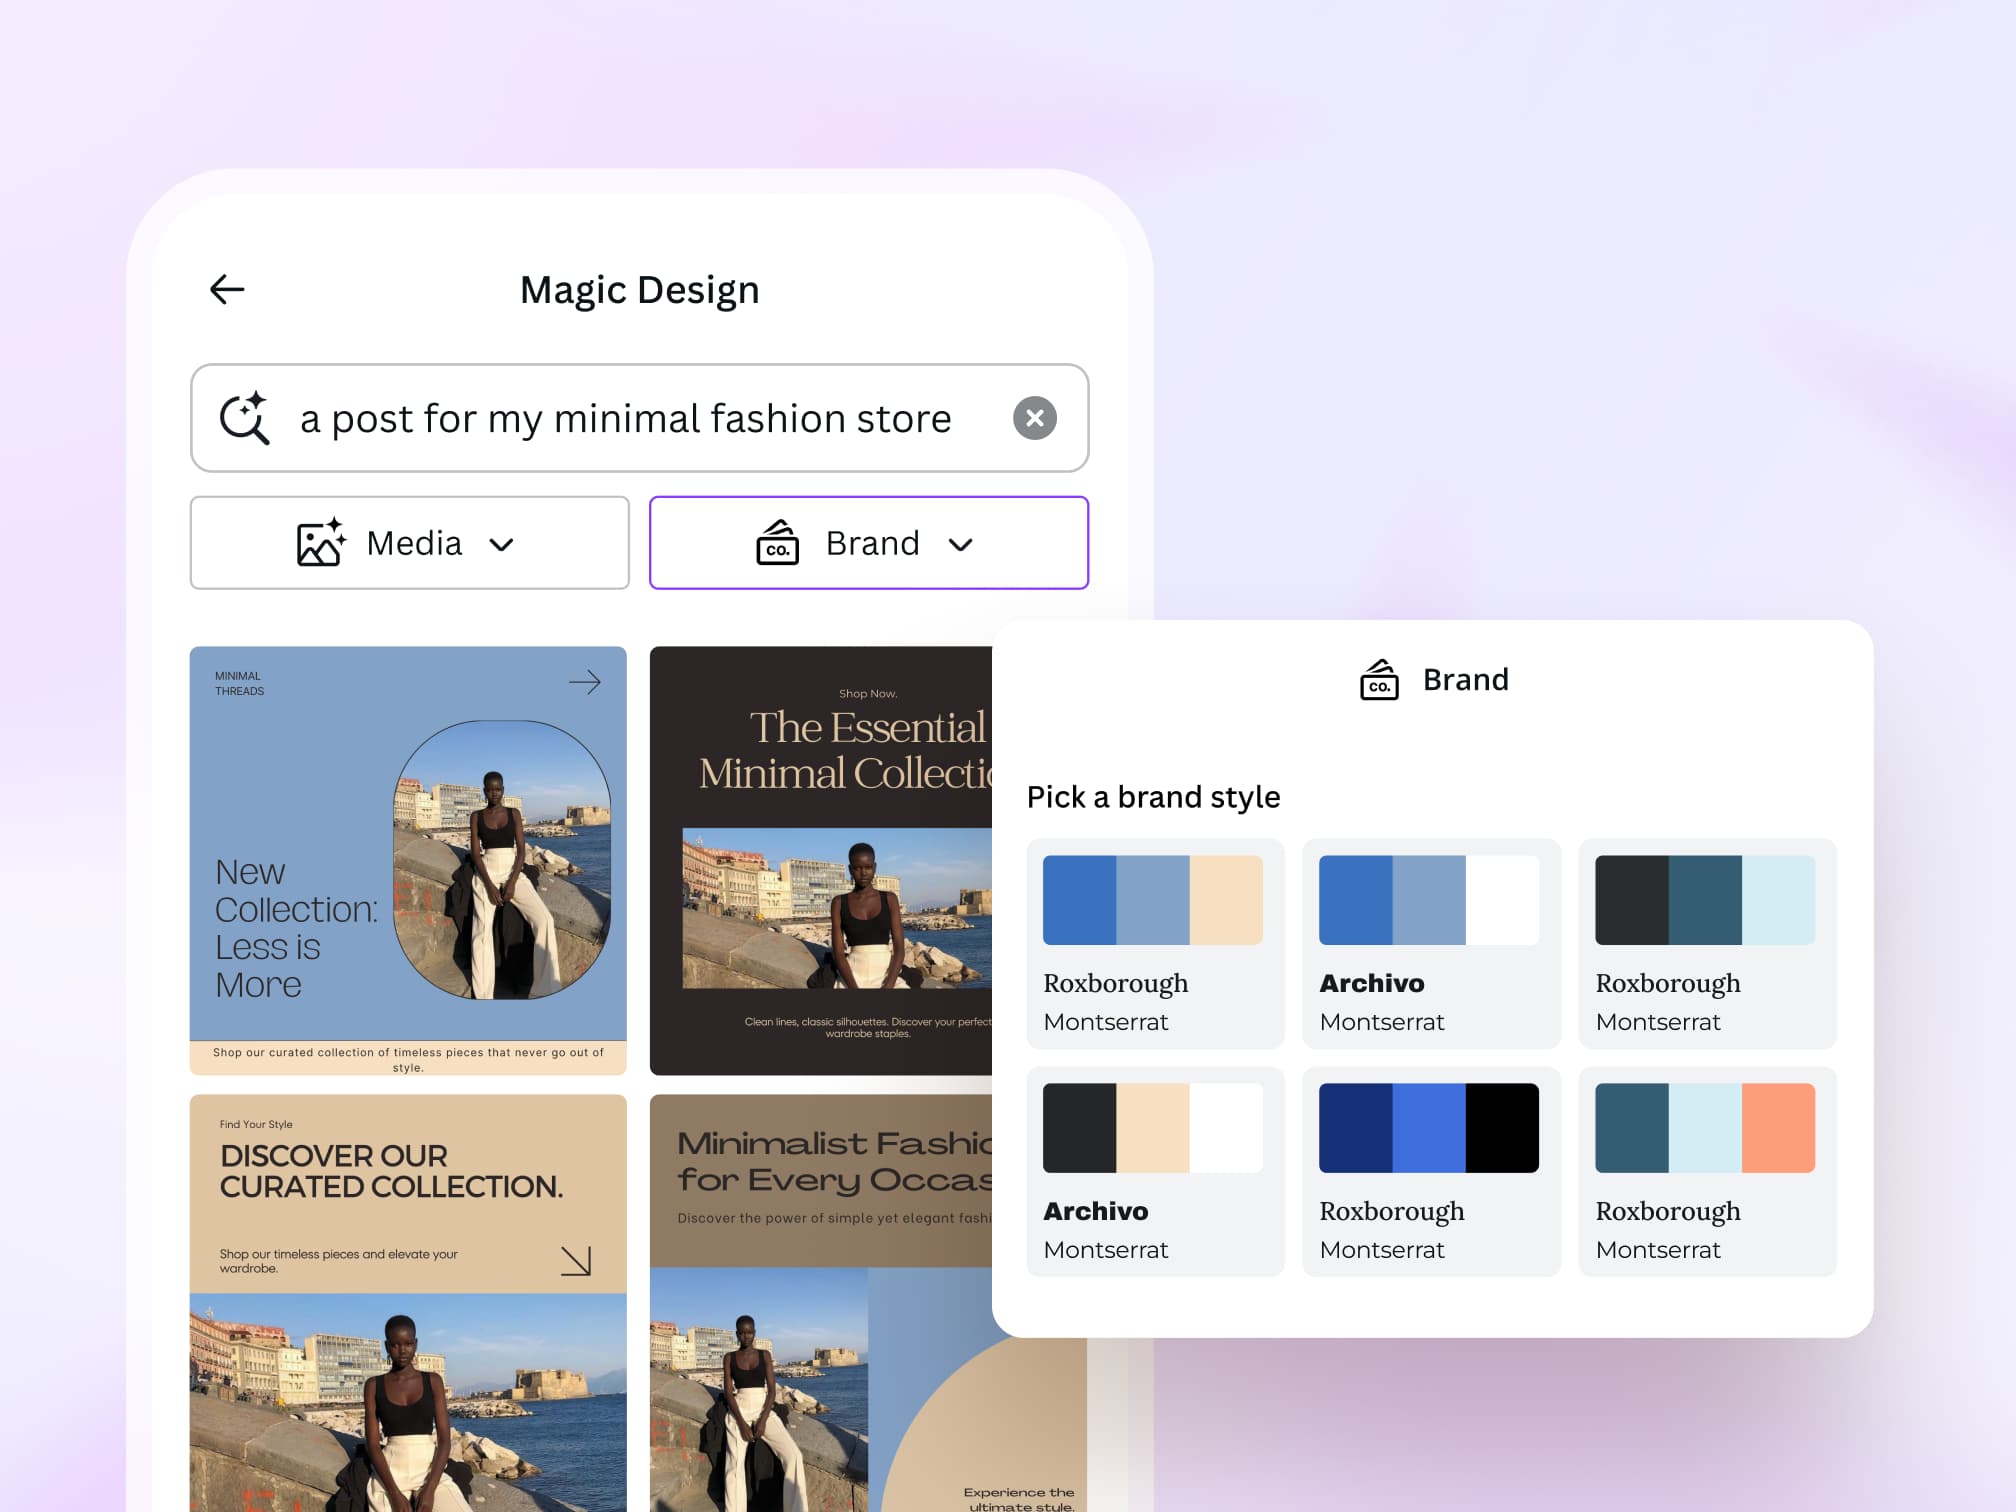
Task: Click arrow icon on Minimal Threads template
Action: pos(585,682)
